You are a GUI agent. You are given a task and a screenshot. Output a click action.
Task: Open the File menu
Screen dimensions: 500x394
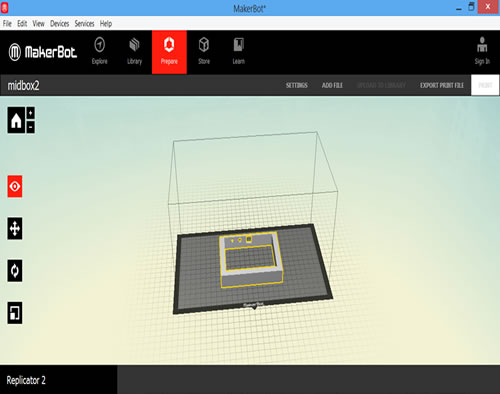pos(7,24)
